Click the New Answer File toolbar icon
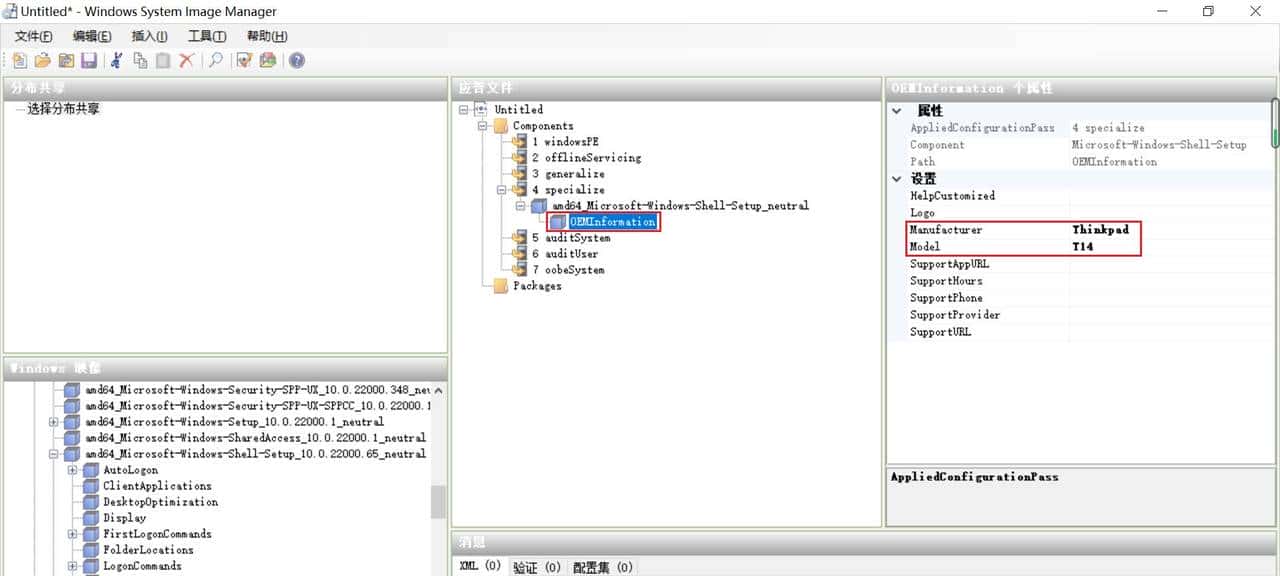Screen dimensions: 1280x576 pos(20,61)
